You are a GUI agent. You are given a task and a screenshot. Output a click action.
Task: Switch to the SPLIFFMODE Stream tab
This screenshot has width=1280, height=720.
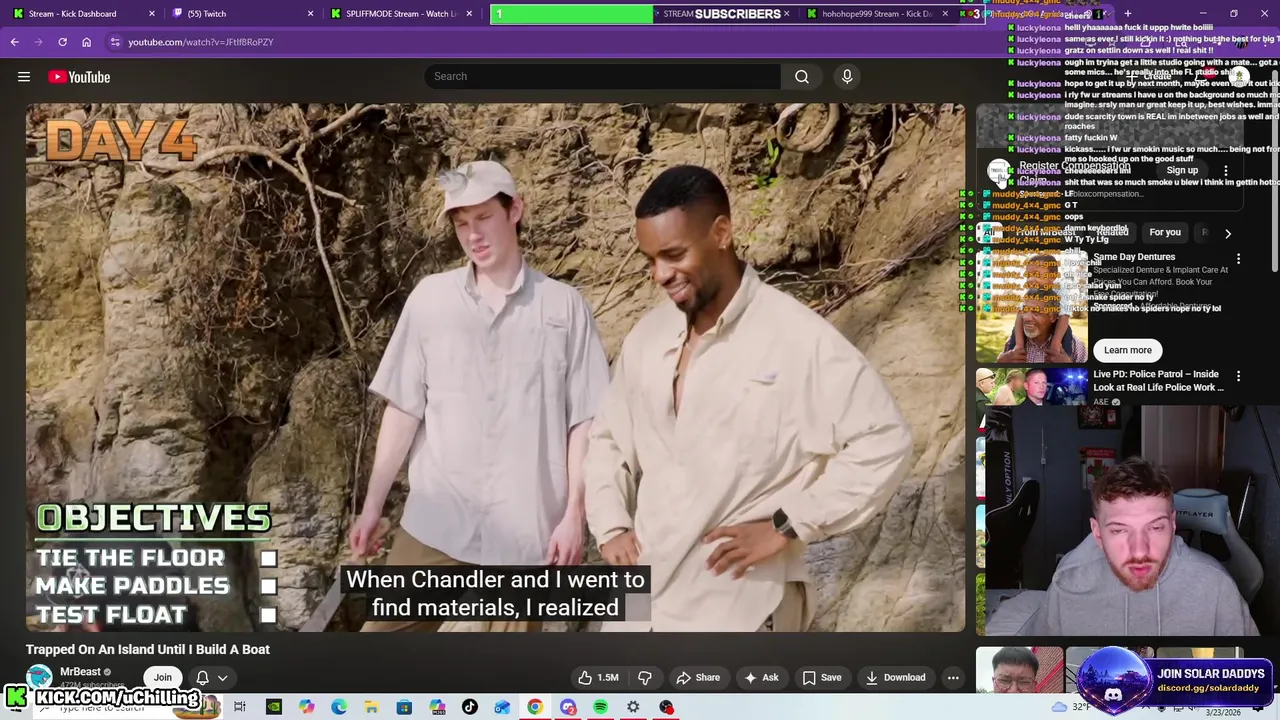400,14
